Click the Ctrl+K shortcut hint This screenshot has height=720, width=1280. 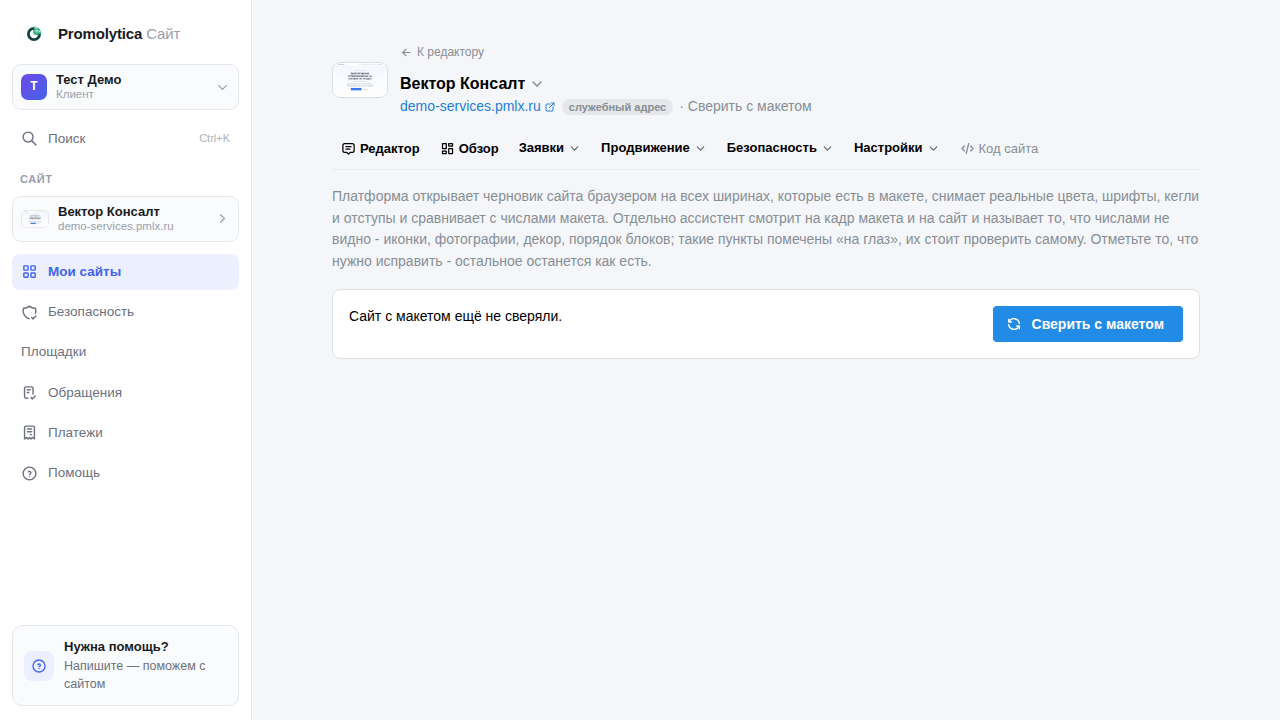[x=214, y=138]
